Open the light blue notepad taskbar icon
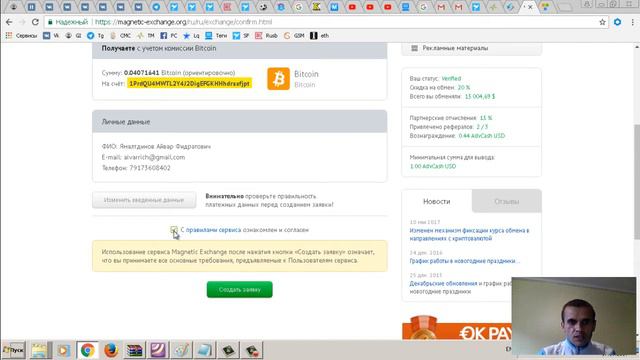The width and height of the screenshot is (640, 360). point(204,350)
